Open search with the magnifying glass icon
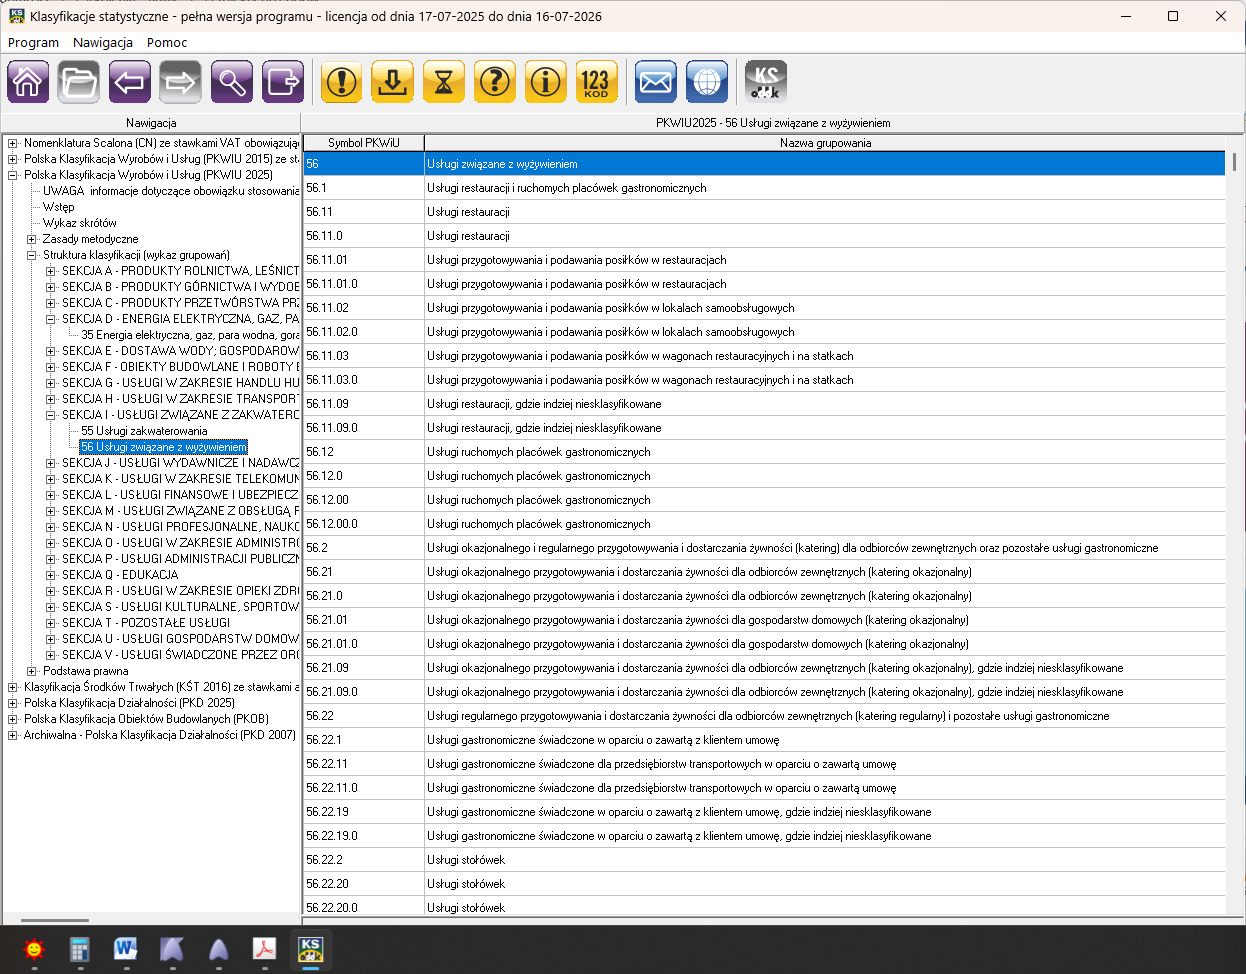Viewport: 1246px width, 974px height. coord(232,82)
